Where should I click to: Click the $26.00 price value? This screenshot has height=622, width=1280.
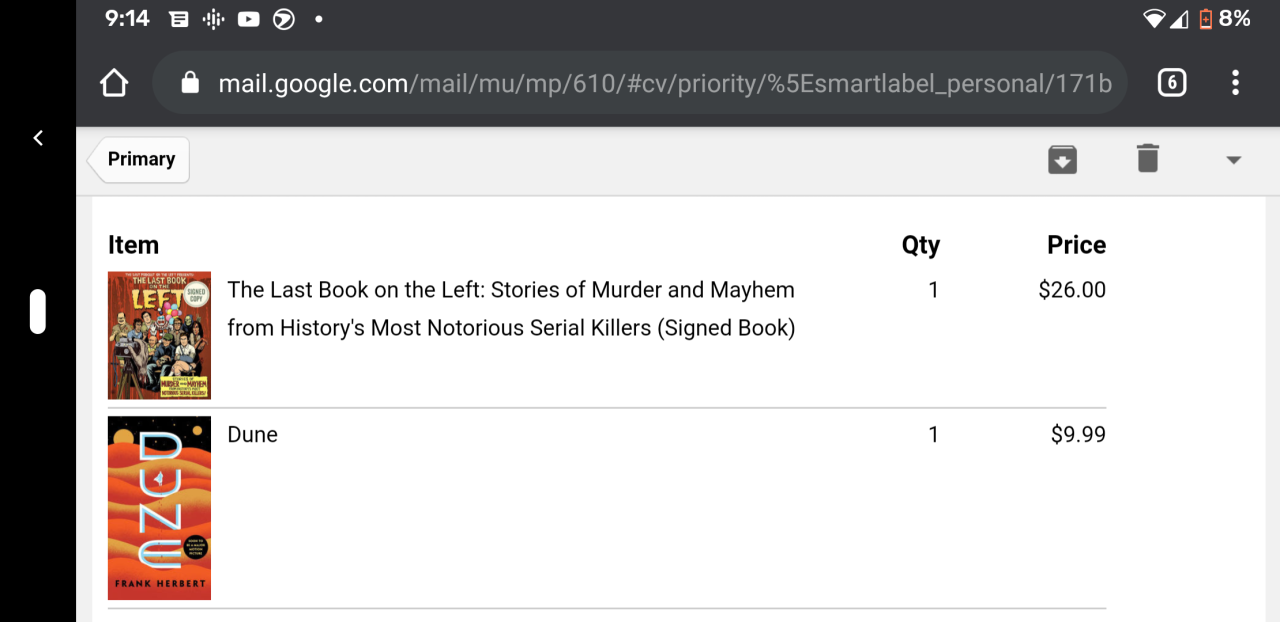(1072, 290)
